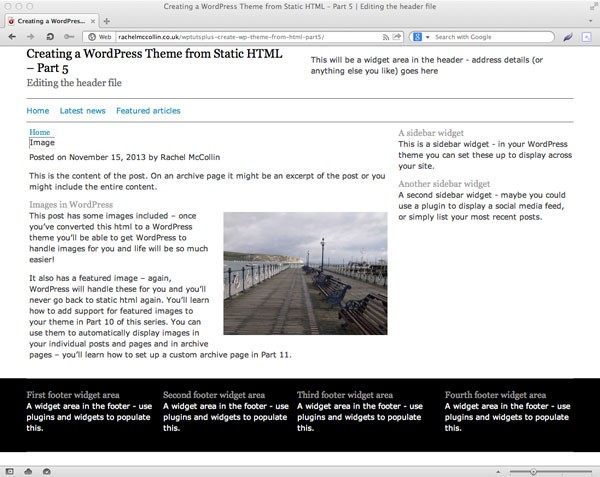The width and height of the screenshot is (600, 477).
Task: Open the search engine dropdown arrow
Action: (427, 37)
